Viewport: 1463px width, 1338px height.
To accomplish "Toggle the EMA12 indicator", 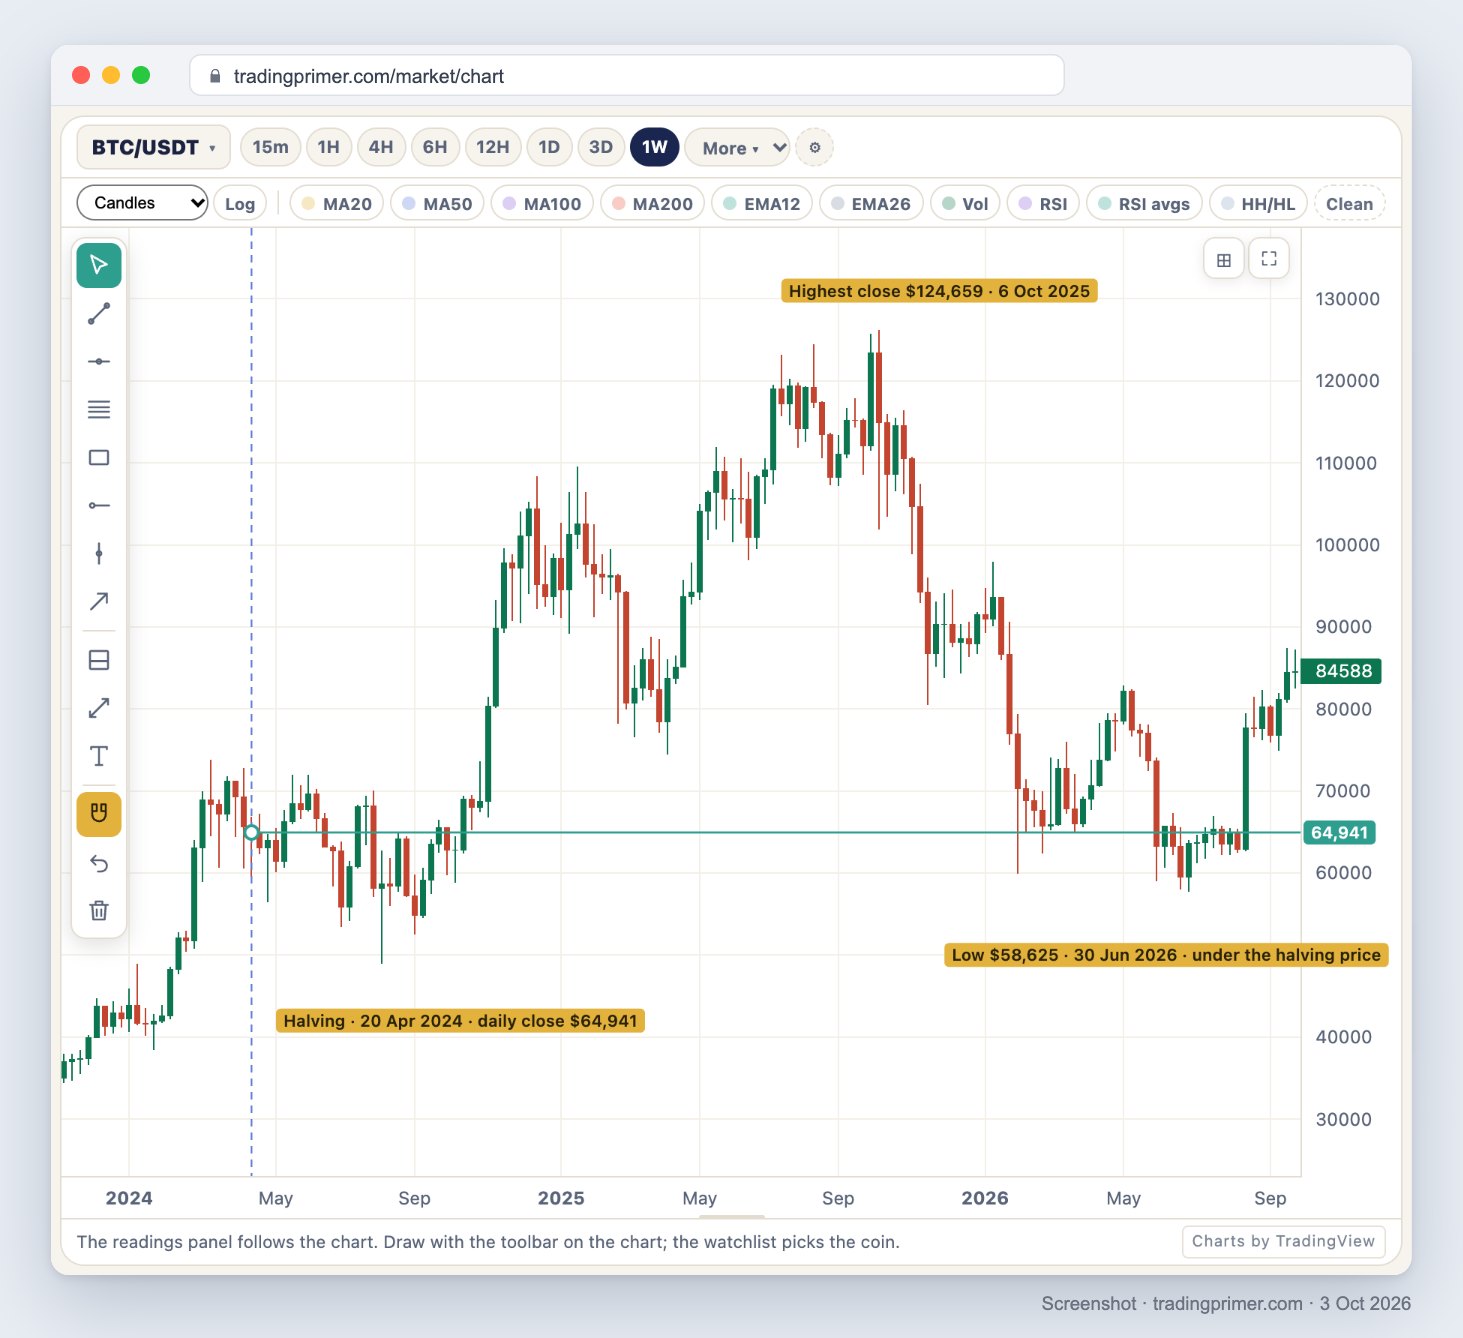I will click(762, 204).
